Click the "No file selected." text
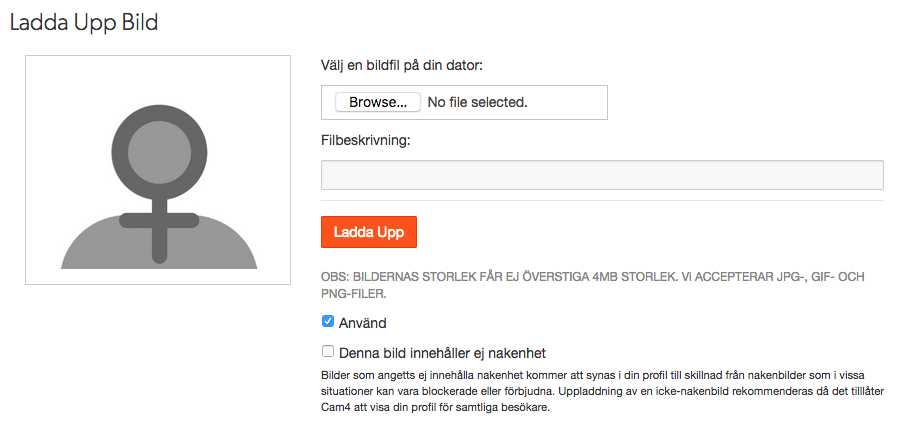Image resolution: width=909 pixels, height=426 pixels. coord(477,102)
